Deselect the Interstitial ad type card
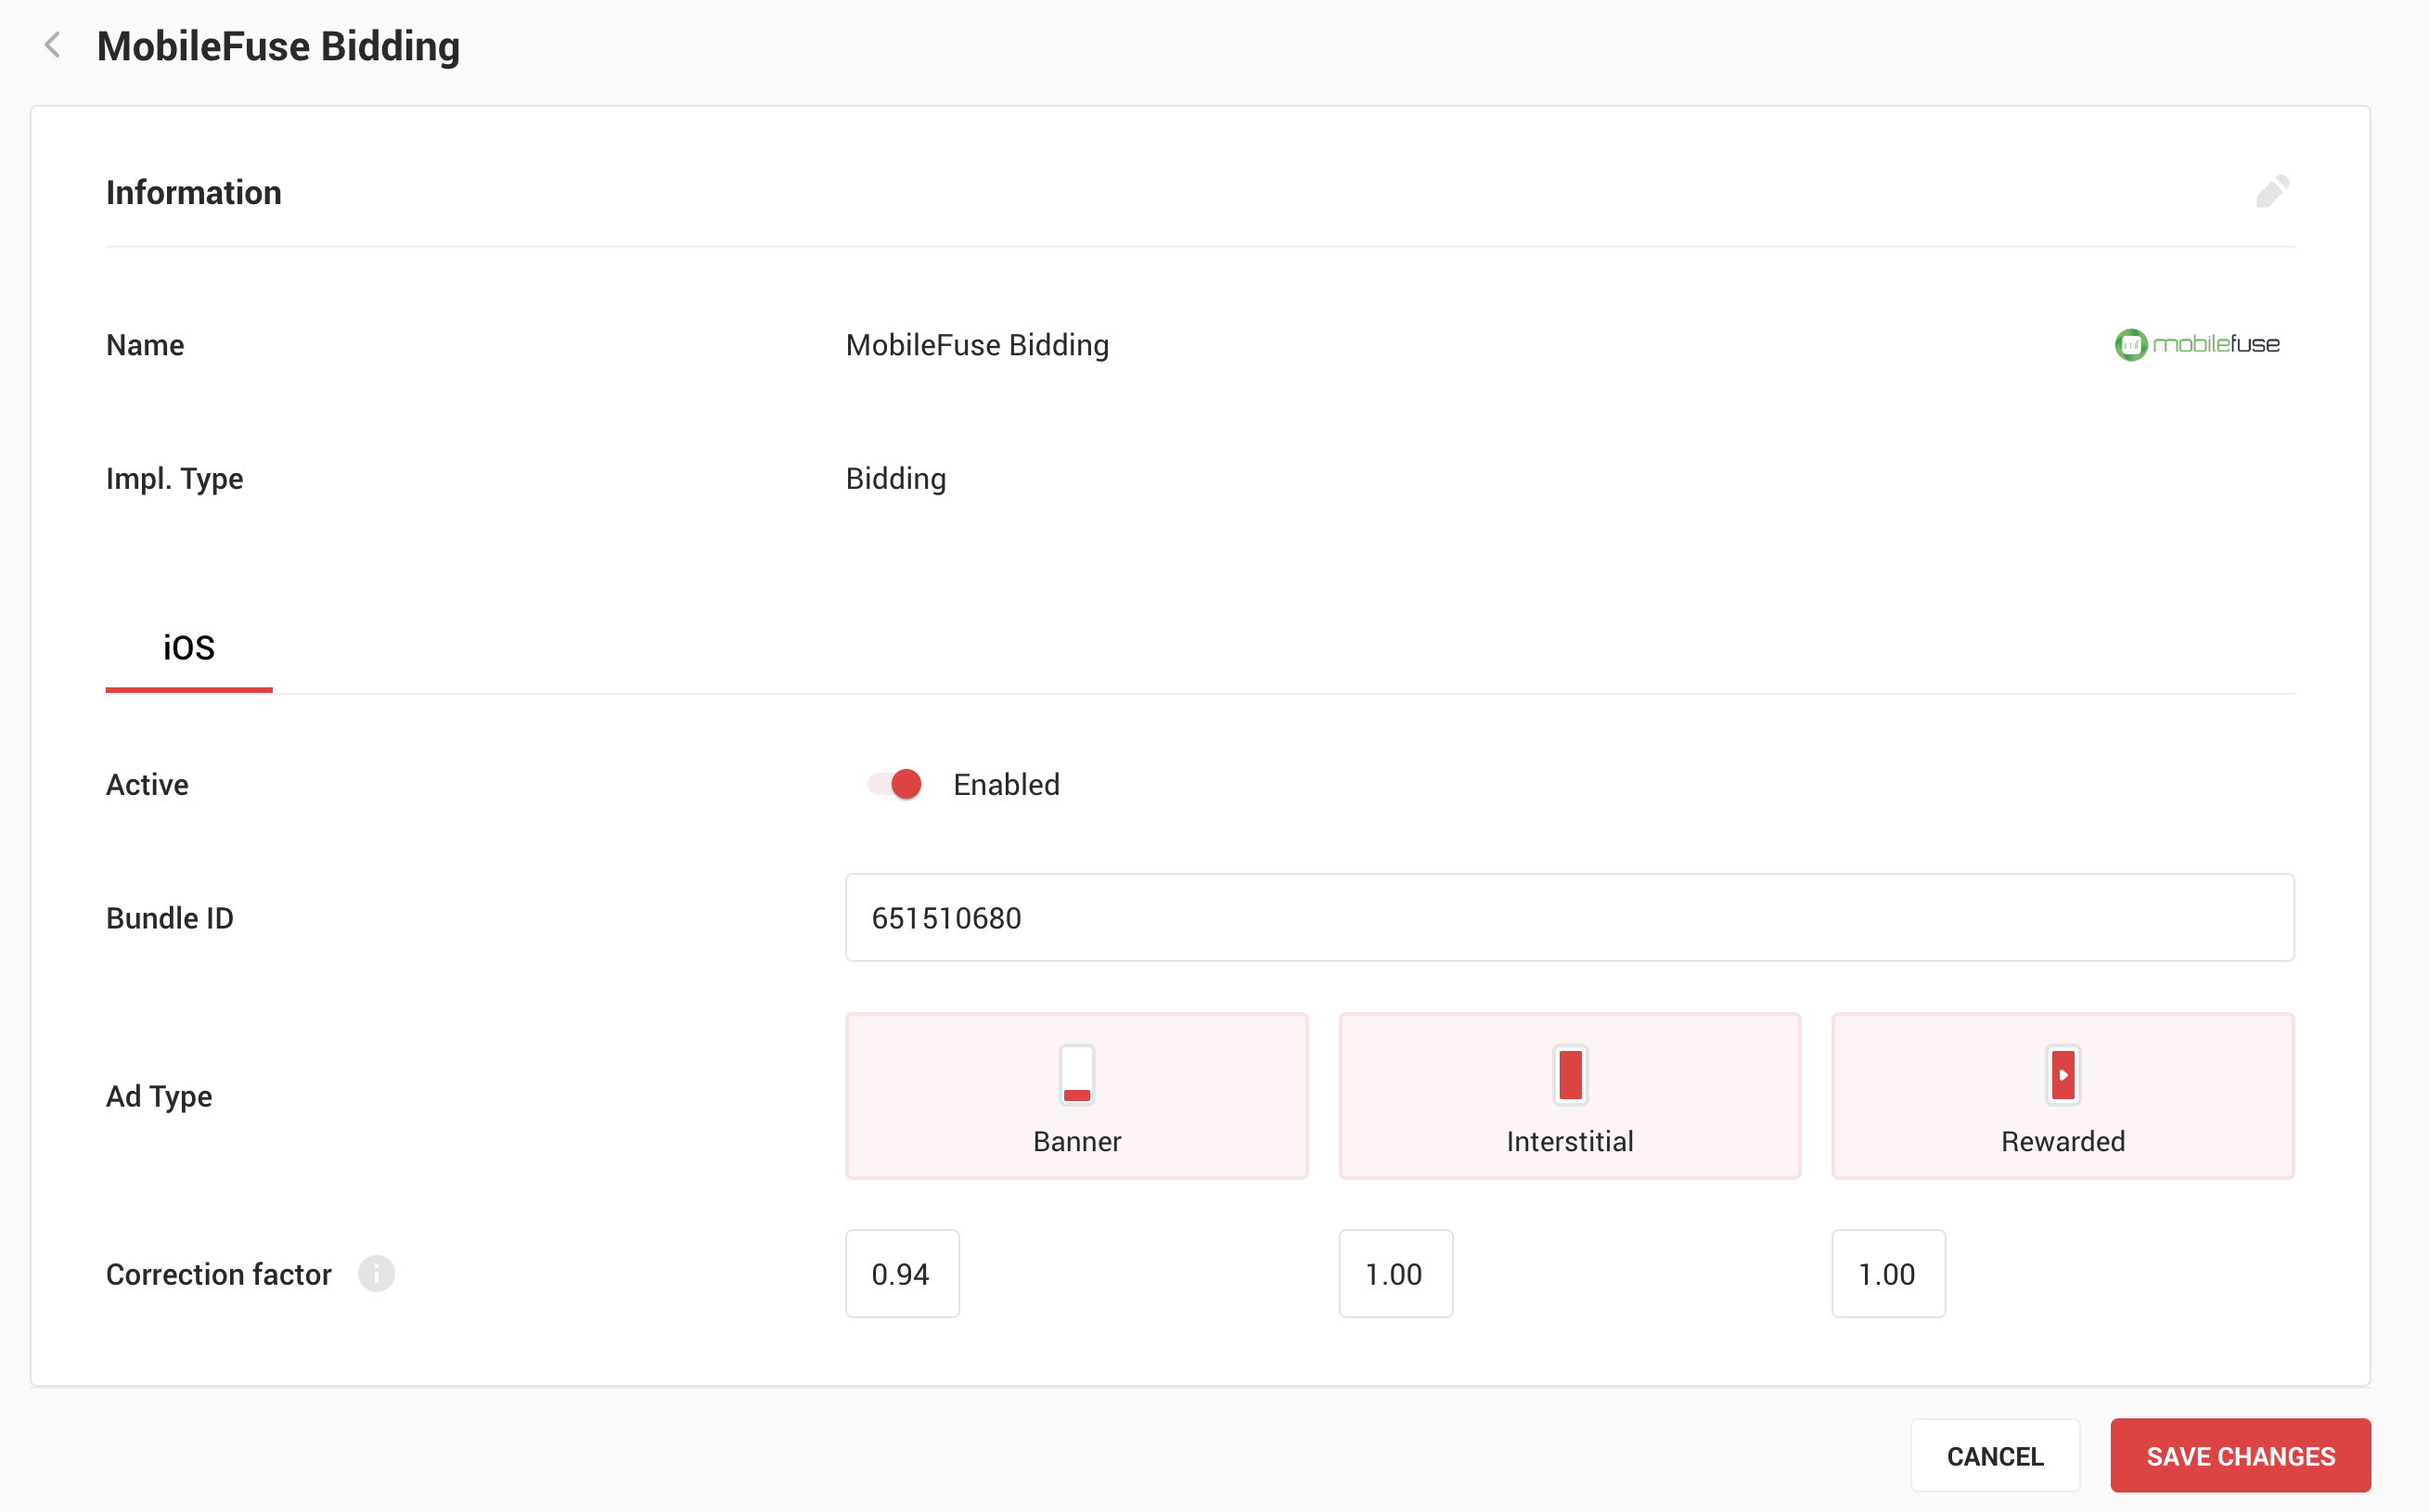2429x1512 pixels. coord(1569,1096)
